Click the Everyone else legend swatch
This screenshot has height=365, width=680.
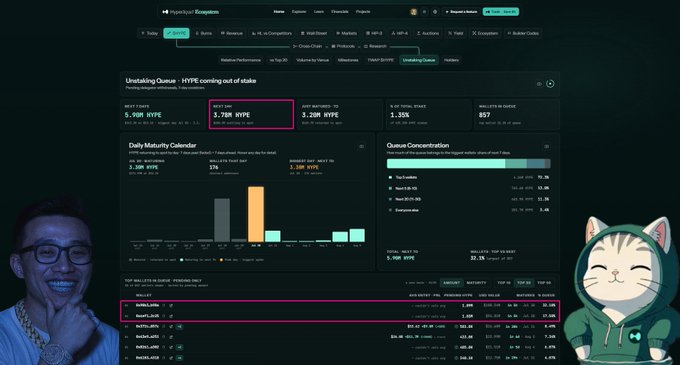click(390, 210)
